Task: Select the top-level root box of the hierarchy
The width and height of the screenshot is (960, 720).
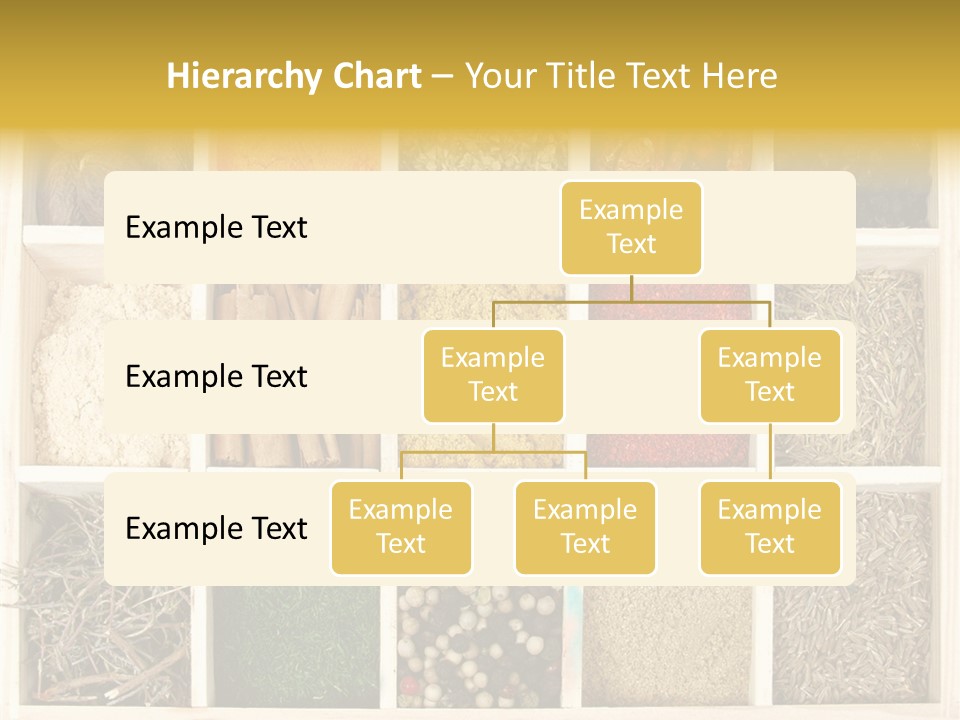Action: point(631,228)
